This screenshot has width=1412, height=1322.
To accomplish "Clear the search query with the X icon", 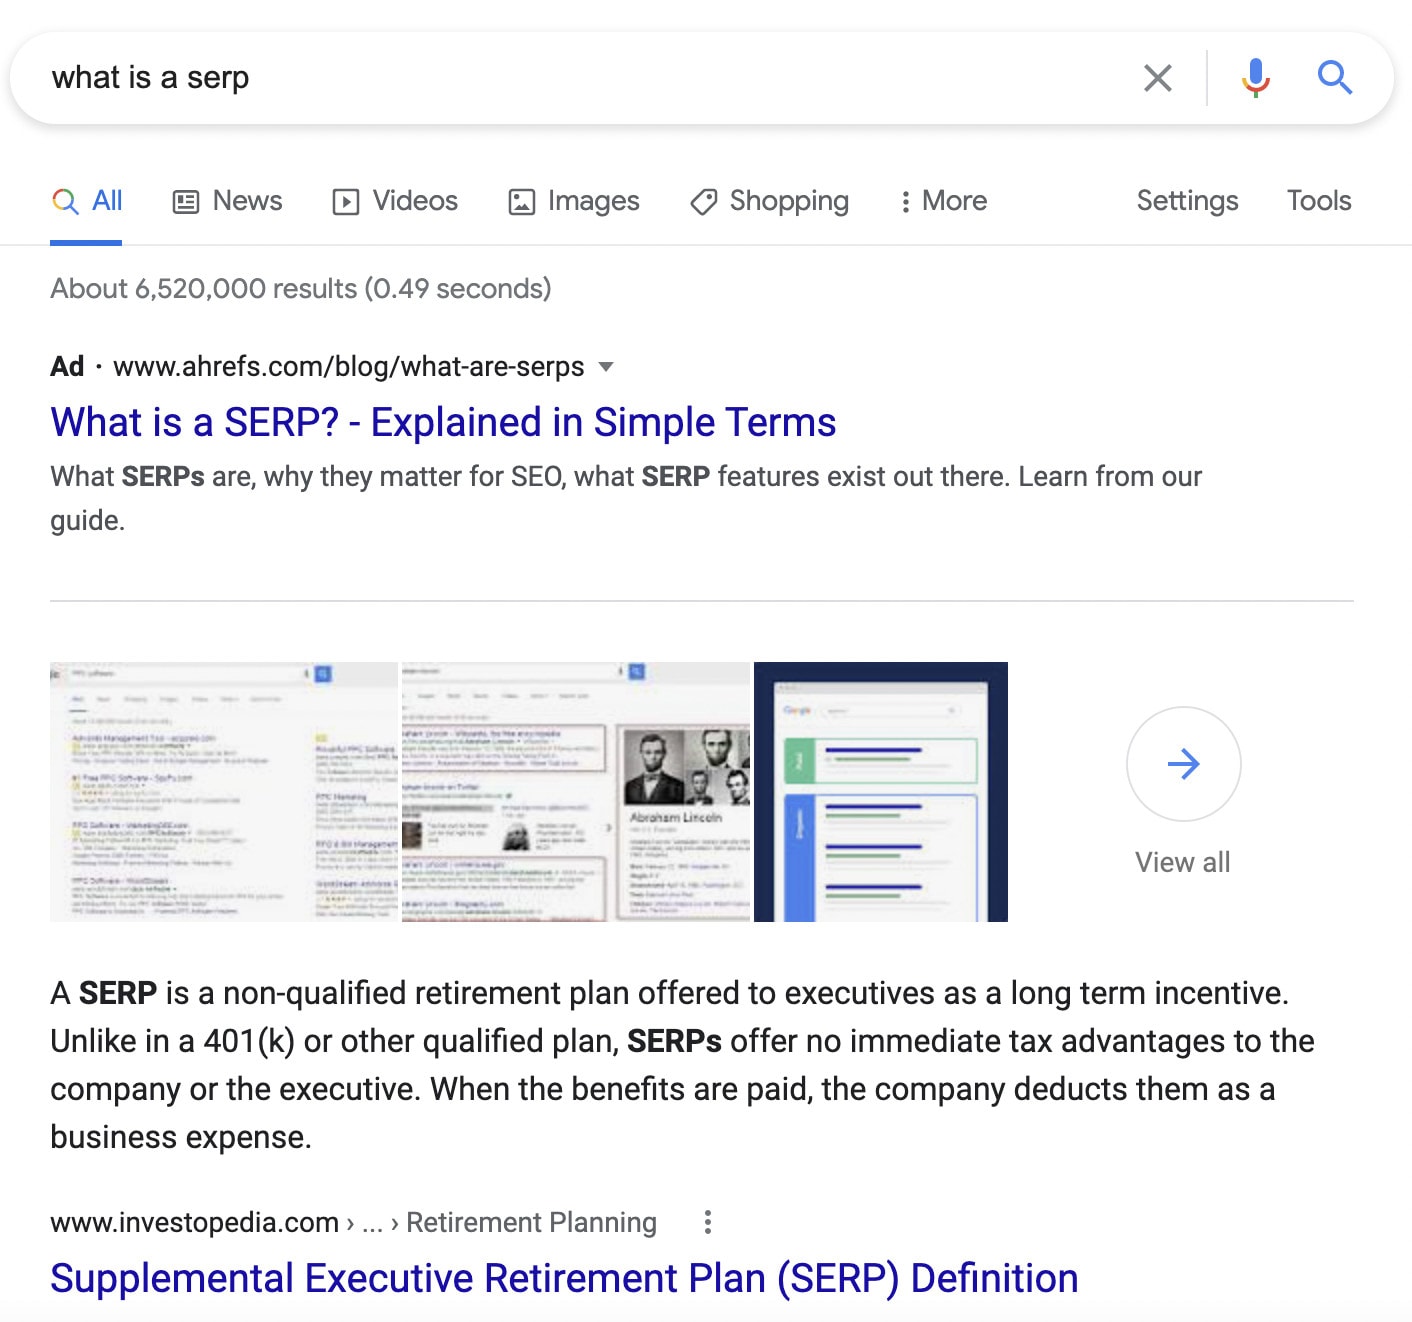I will click(1157, 78).
